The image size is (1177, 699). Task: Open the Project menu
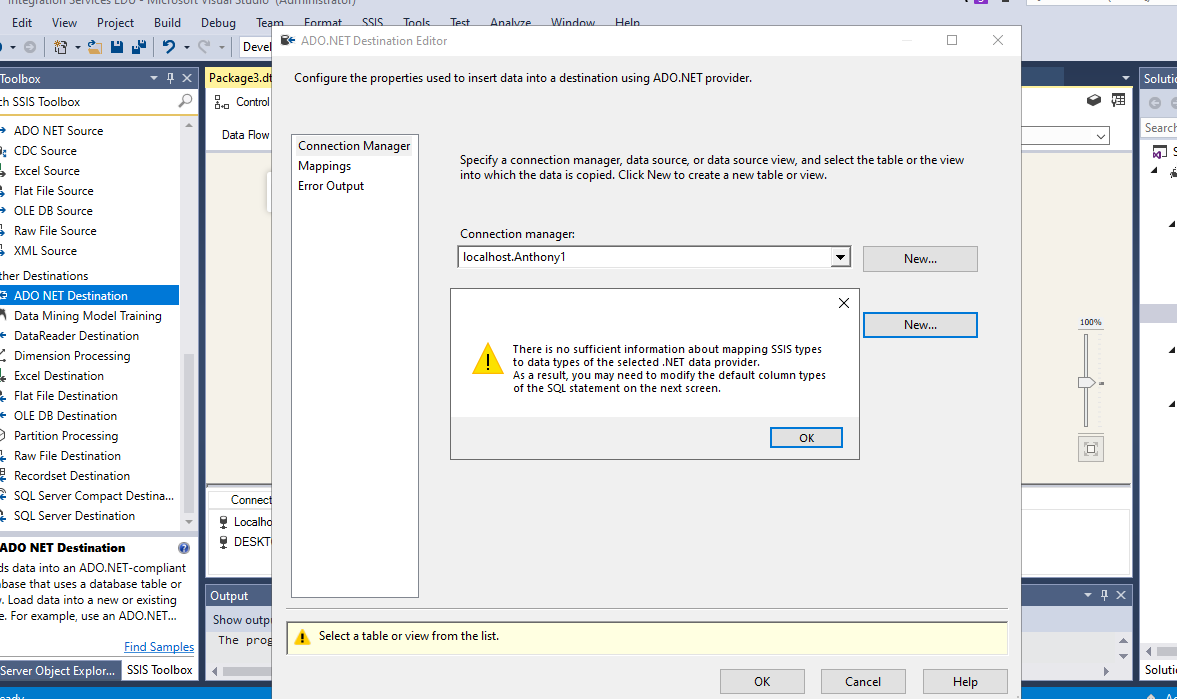click(x=116, y=22)
